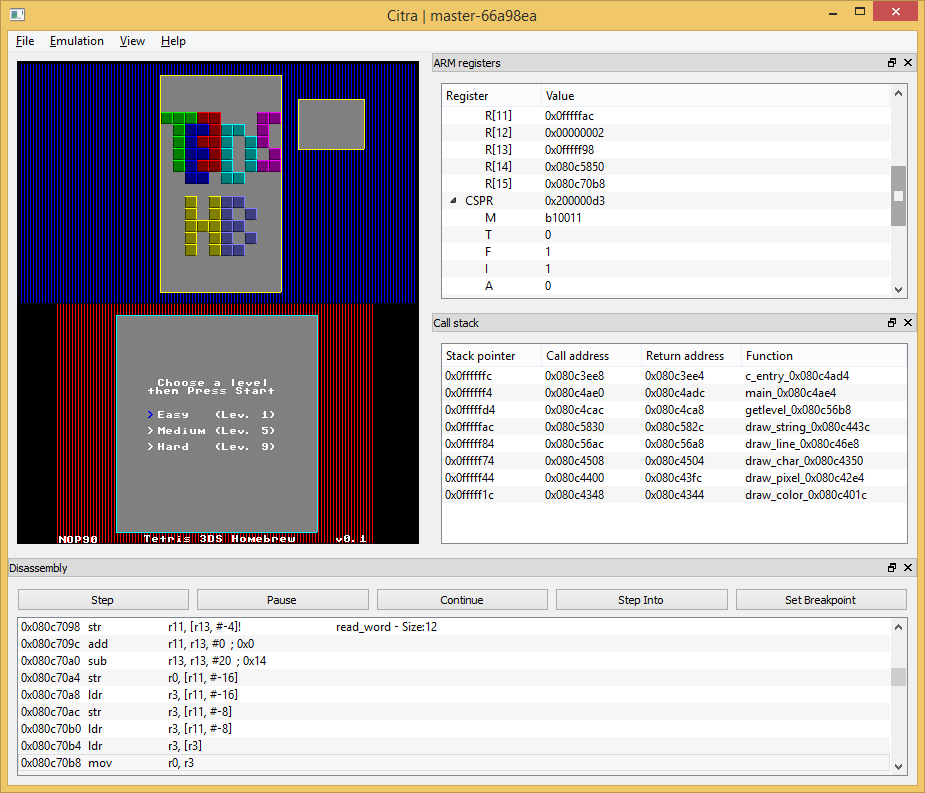Close the ARM registers panel
The image size is (925, 793).
tap(908, 63)
